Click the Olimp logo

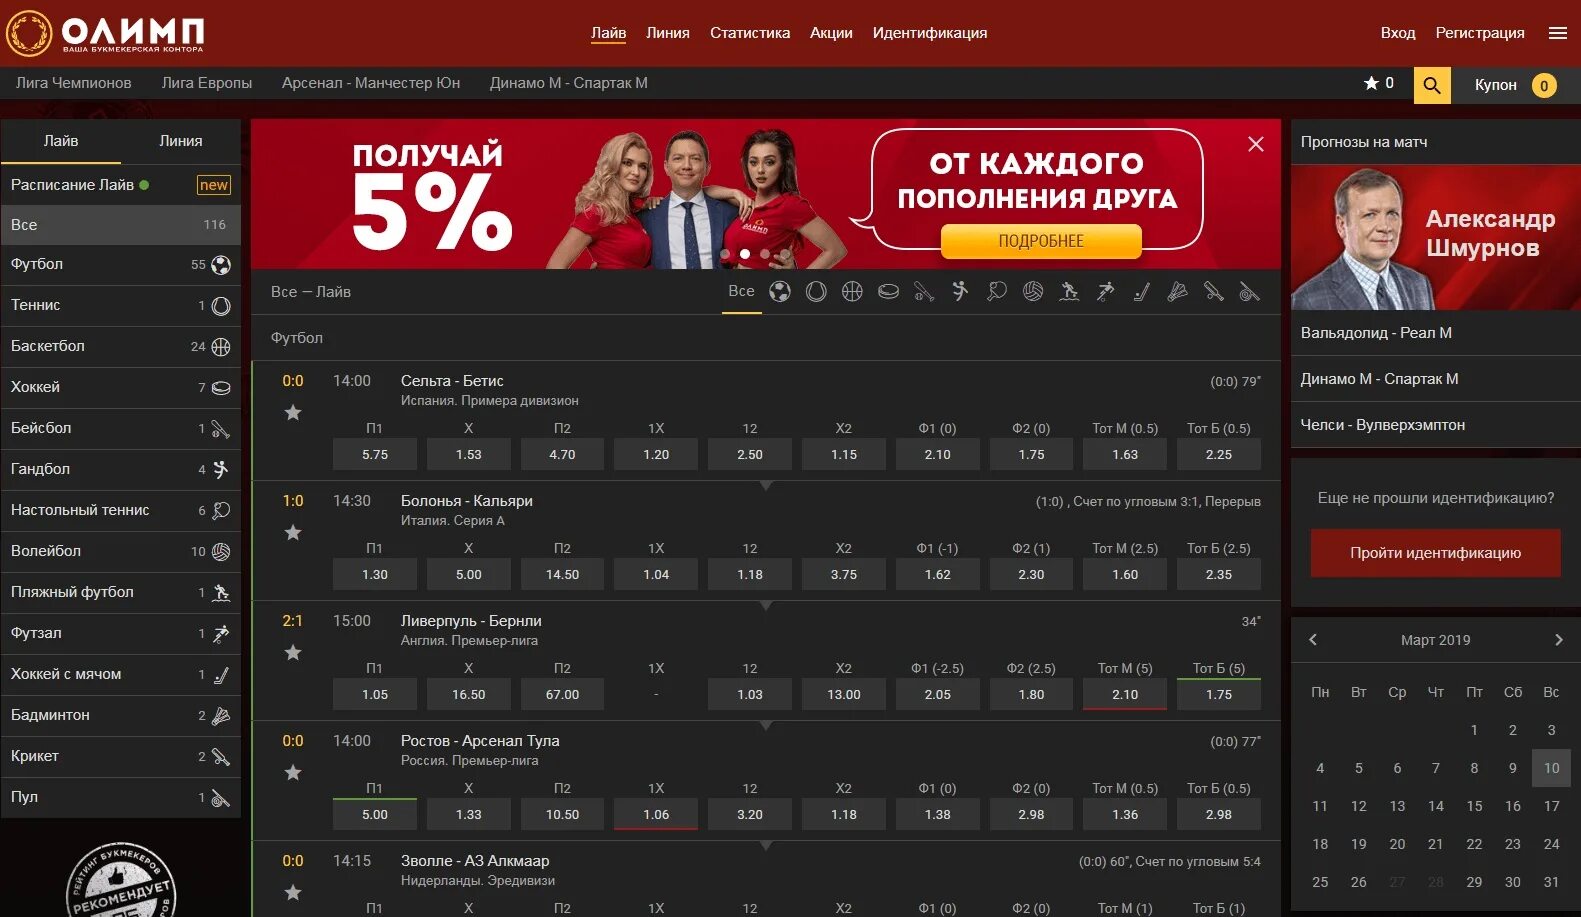tap(106, 34)
